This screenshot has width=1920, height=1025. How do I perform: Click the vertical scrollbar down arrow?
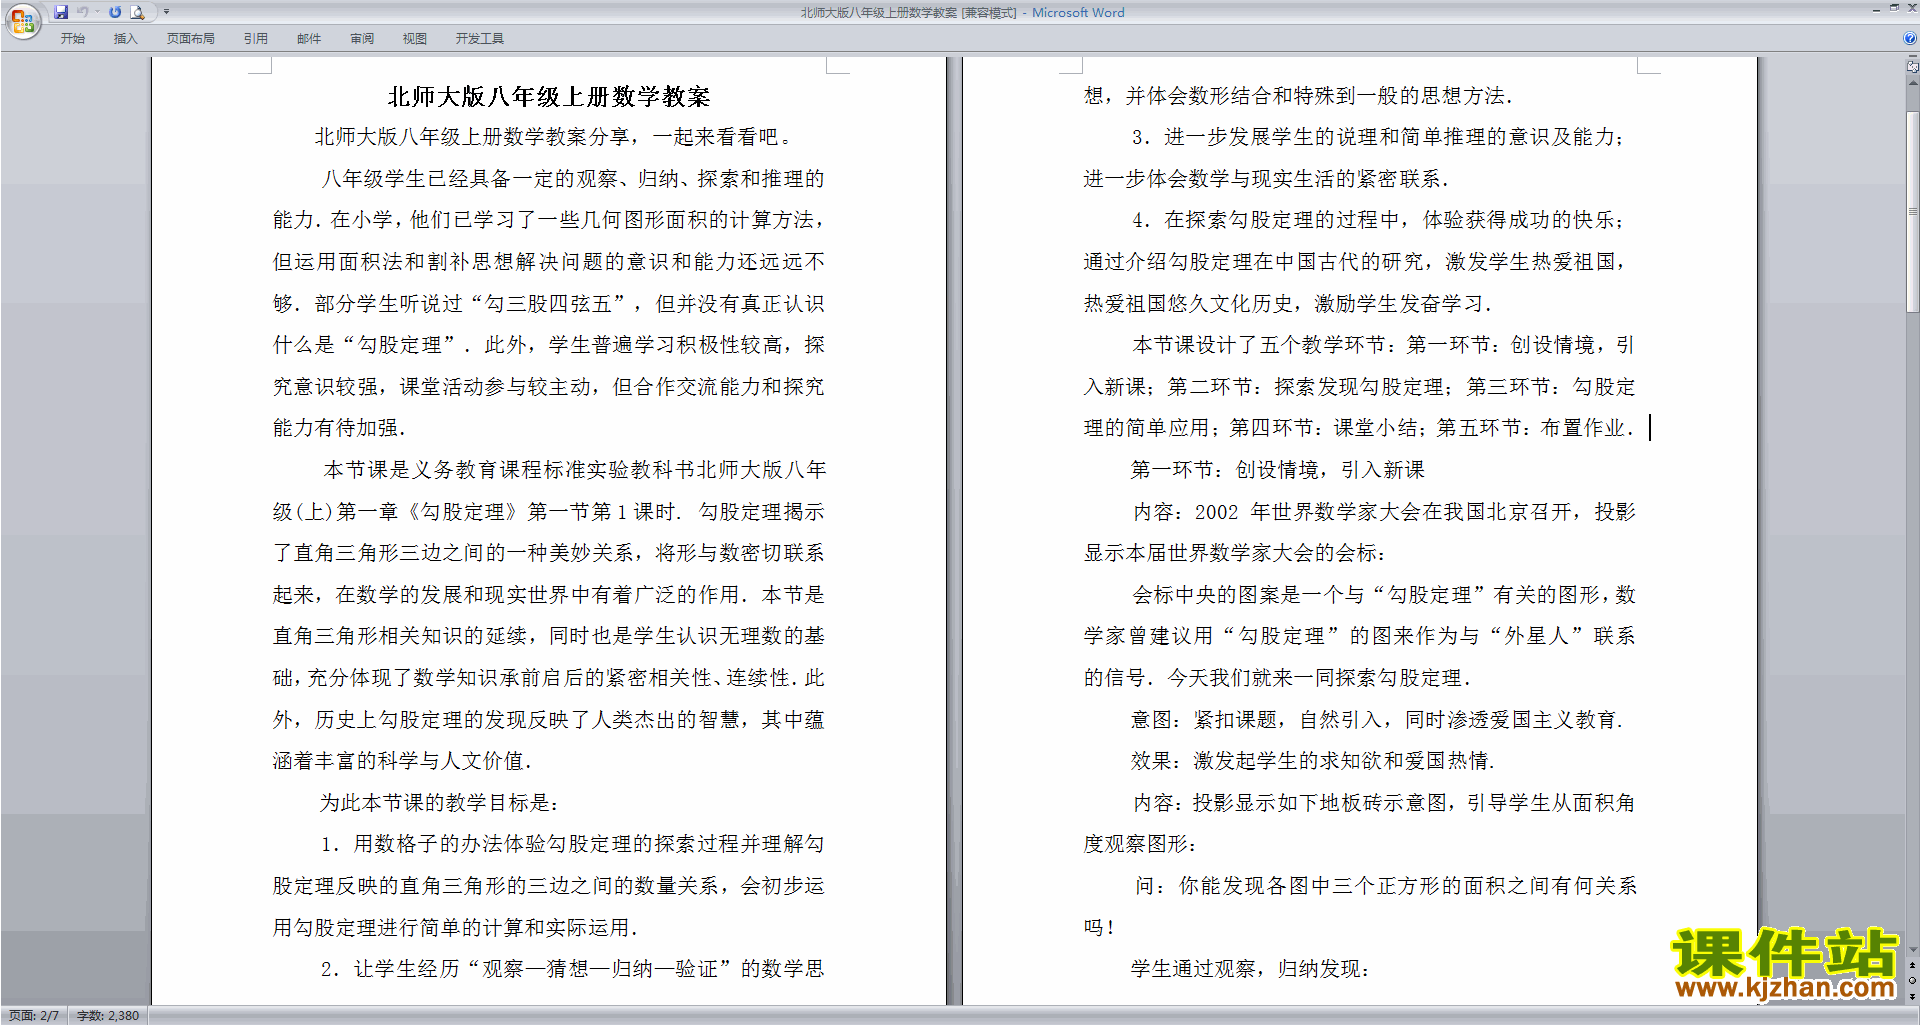click(x=1913, y=950)
